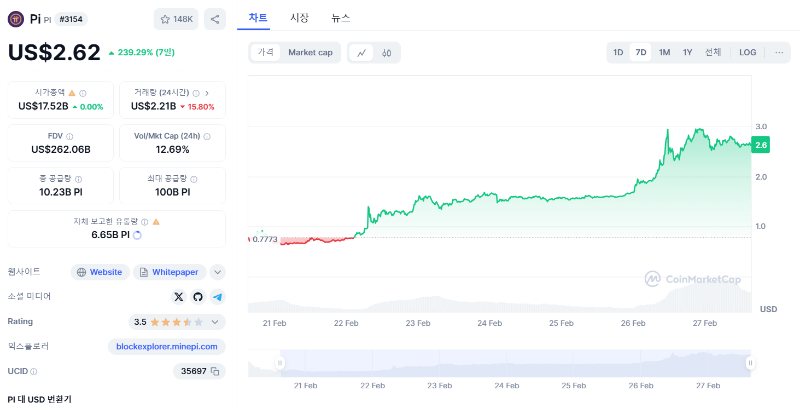Show UCID info icon
800x408 pixels.
(x=34, y=372)
